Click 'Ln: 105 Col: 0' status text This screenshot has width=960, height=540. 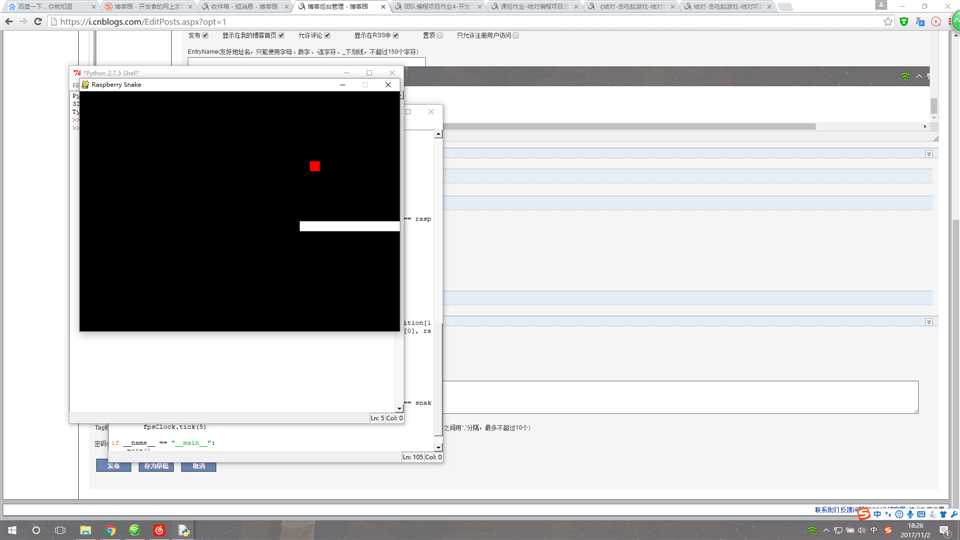(422, 457)
